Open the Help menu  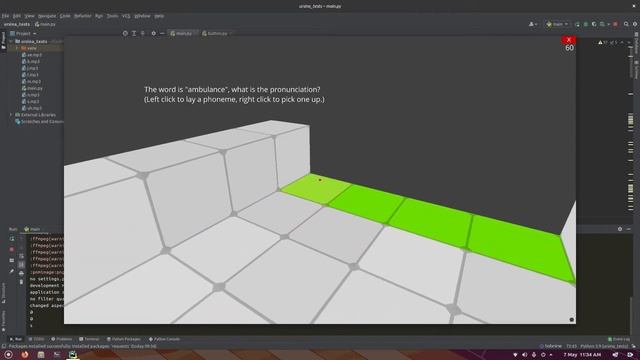point(159,16)
